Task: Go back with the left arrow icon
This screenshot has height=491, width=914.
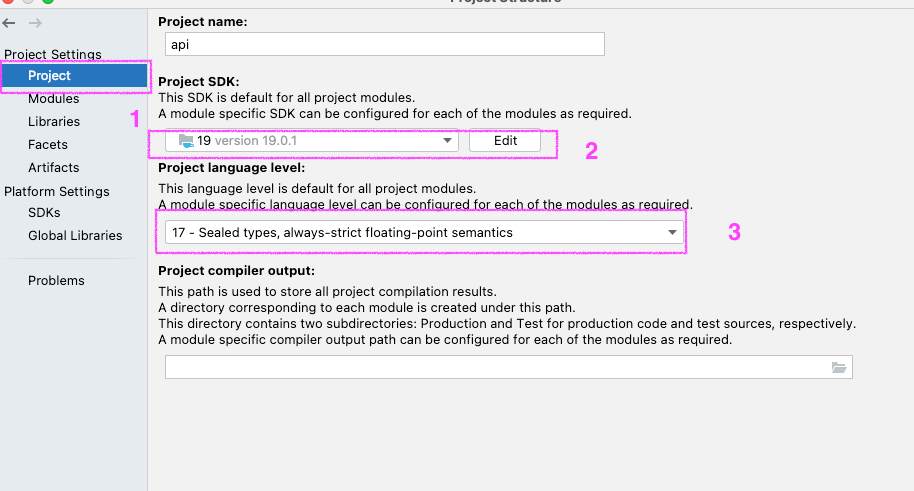Action: [x=9, y=23]
